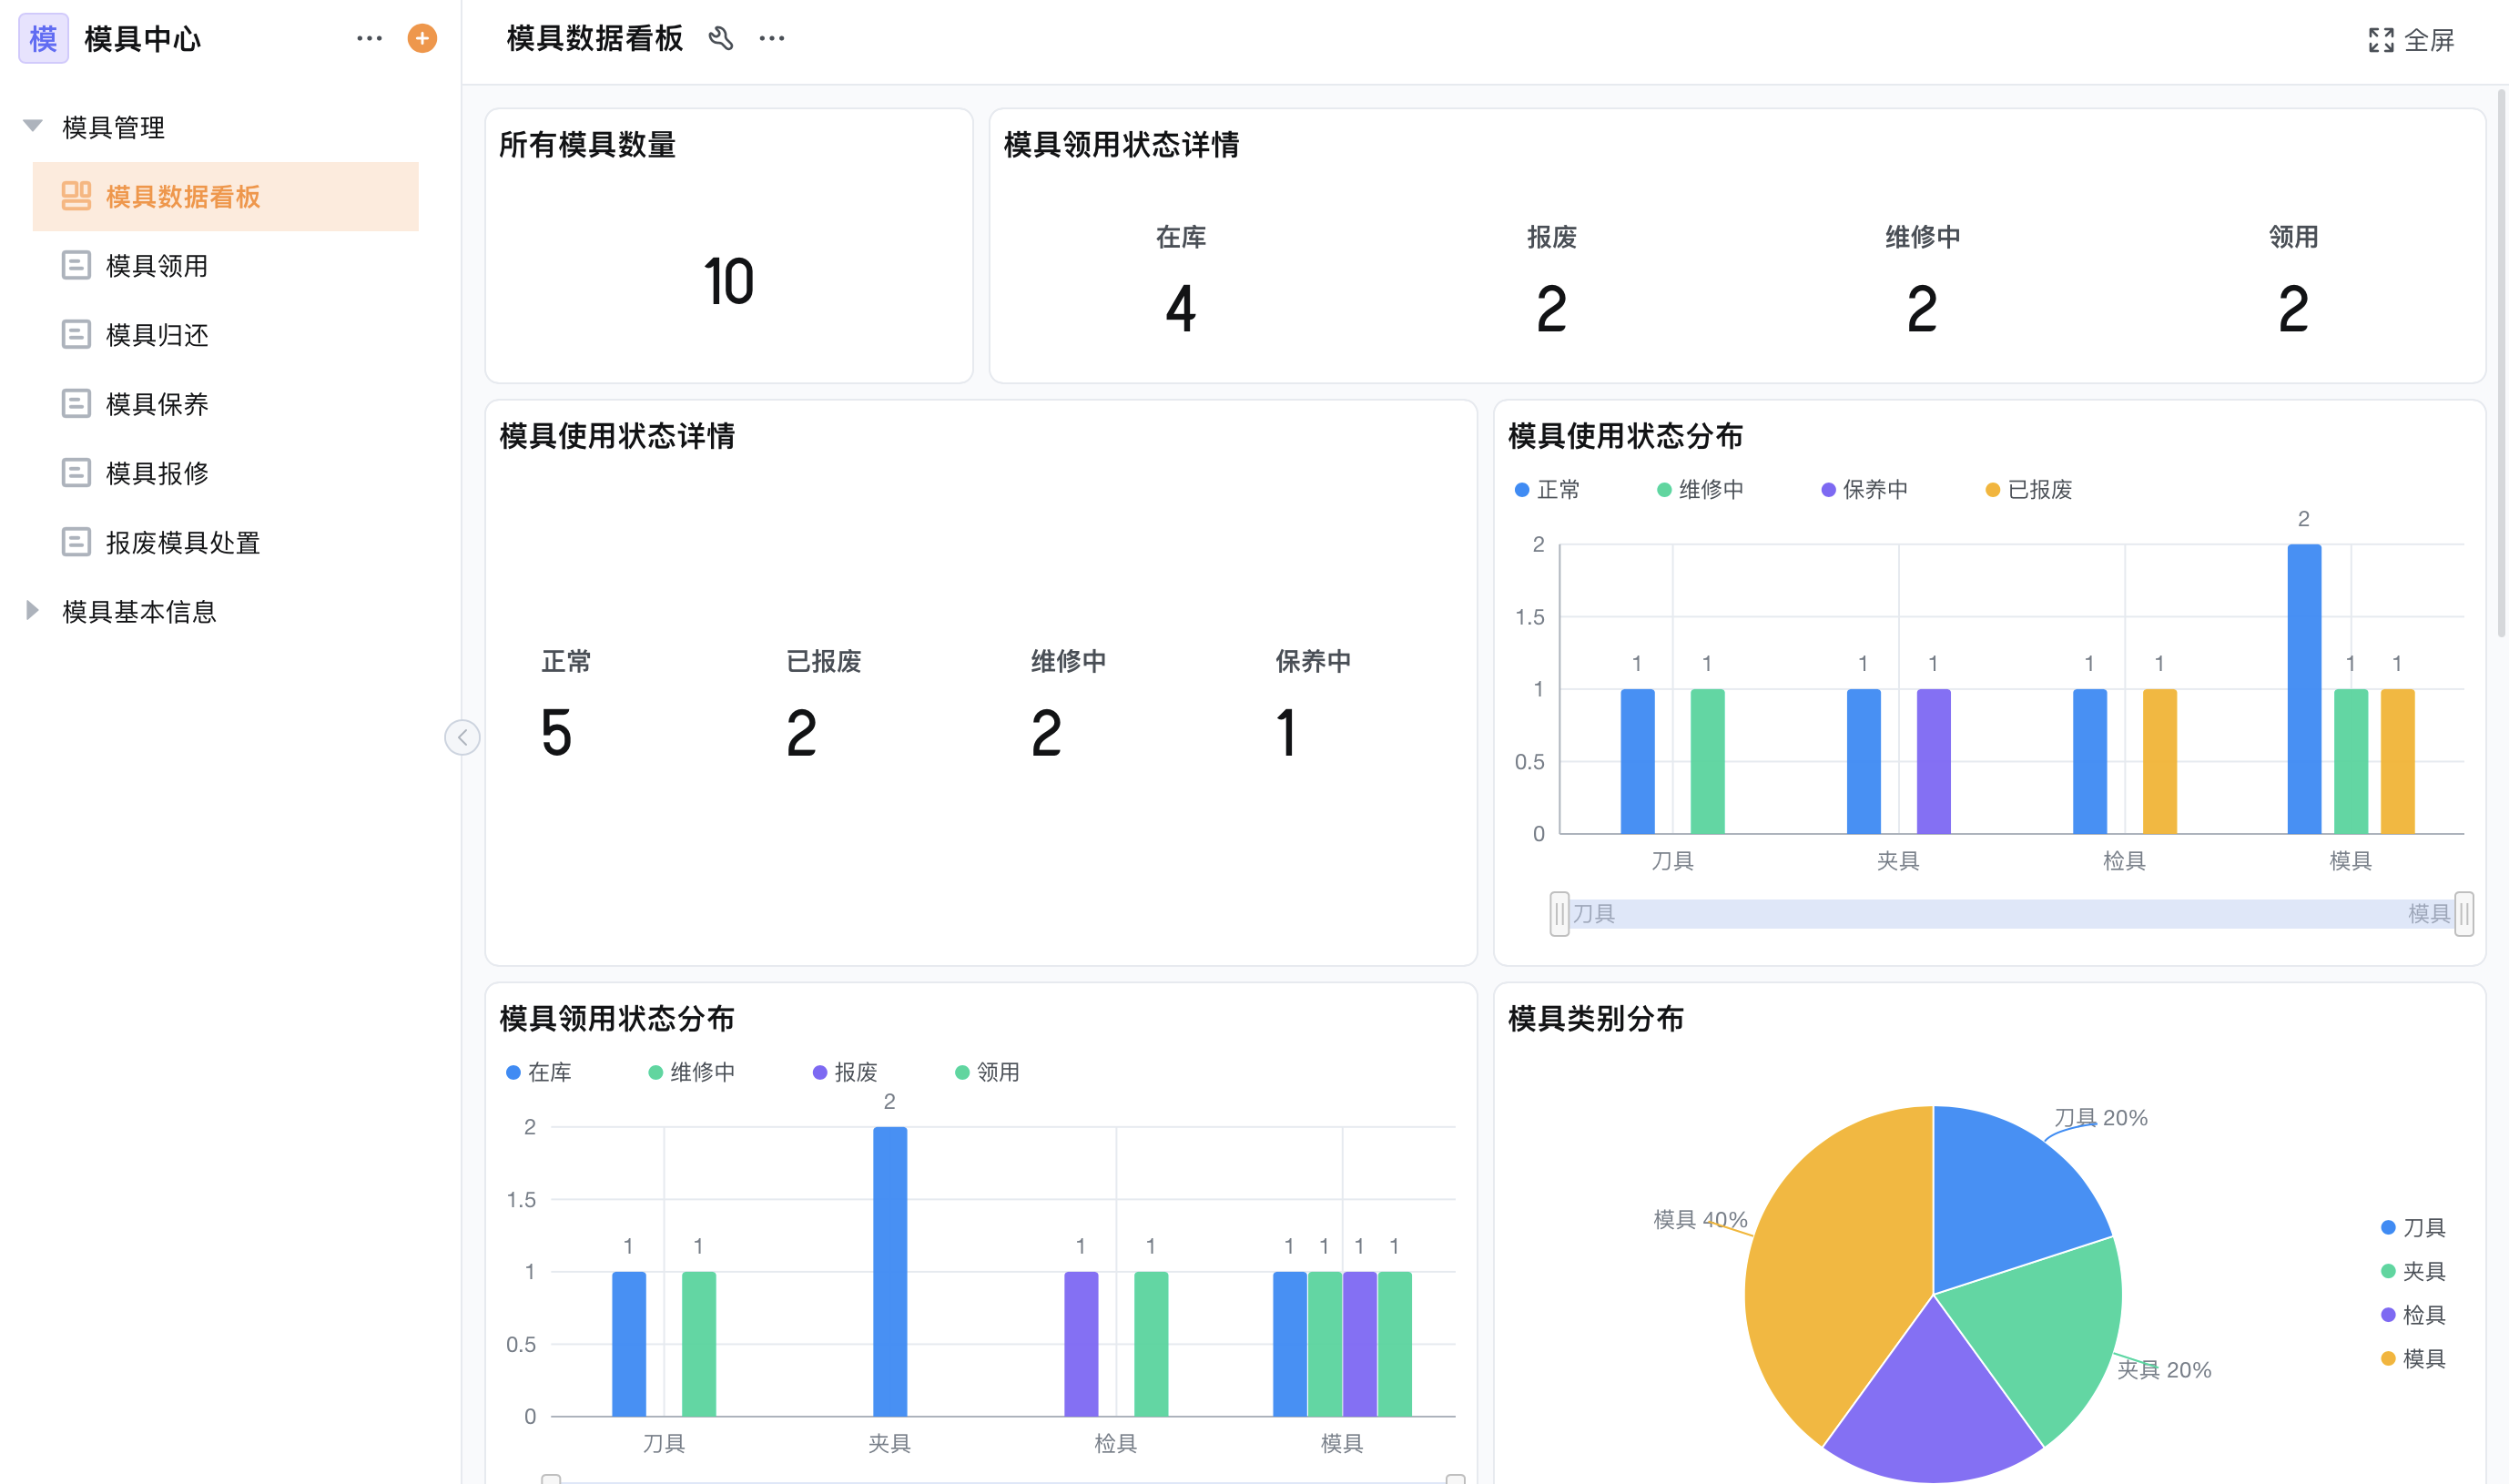Select the 模具管理 group label

point(113,127)
